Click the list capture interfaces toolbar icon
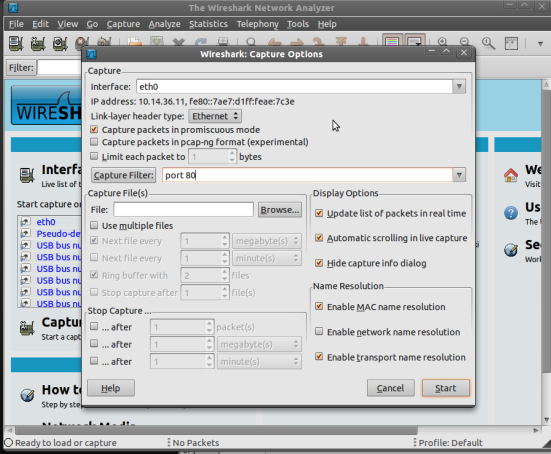551x454 pixels. 16,44
